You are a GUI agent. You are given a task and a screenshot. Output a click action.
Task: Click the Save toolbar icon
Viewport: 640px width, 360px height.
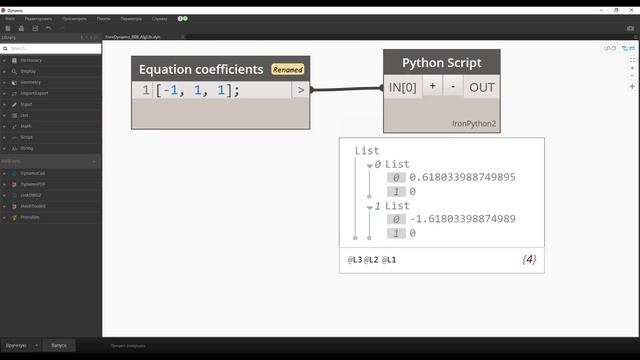(35, 28)
